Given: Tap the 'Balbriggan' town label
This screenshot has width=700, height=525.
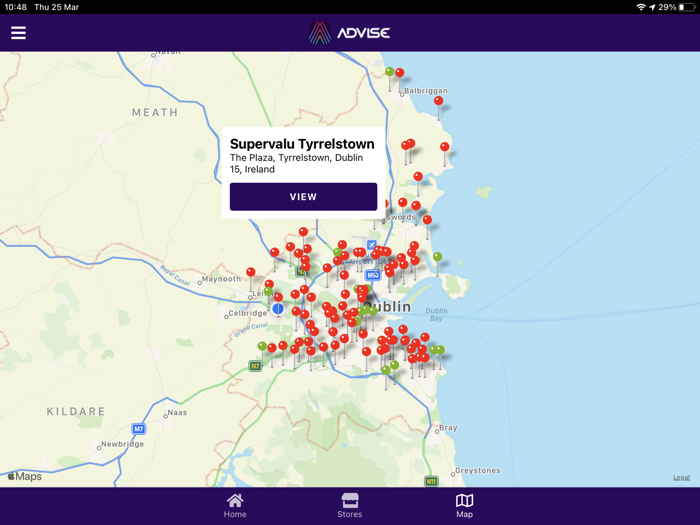Looking at the screenshot, I should (426, 91).
